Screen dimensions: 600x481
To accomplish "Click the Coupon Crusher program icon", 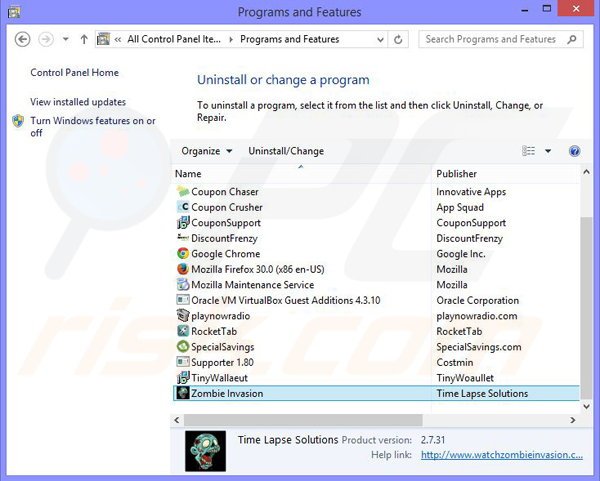I will click(x=183, y=207).
